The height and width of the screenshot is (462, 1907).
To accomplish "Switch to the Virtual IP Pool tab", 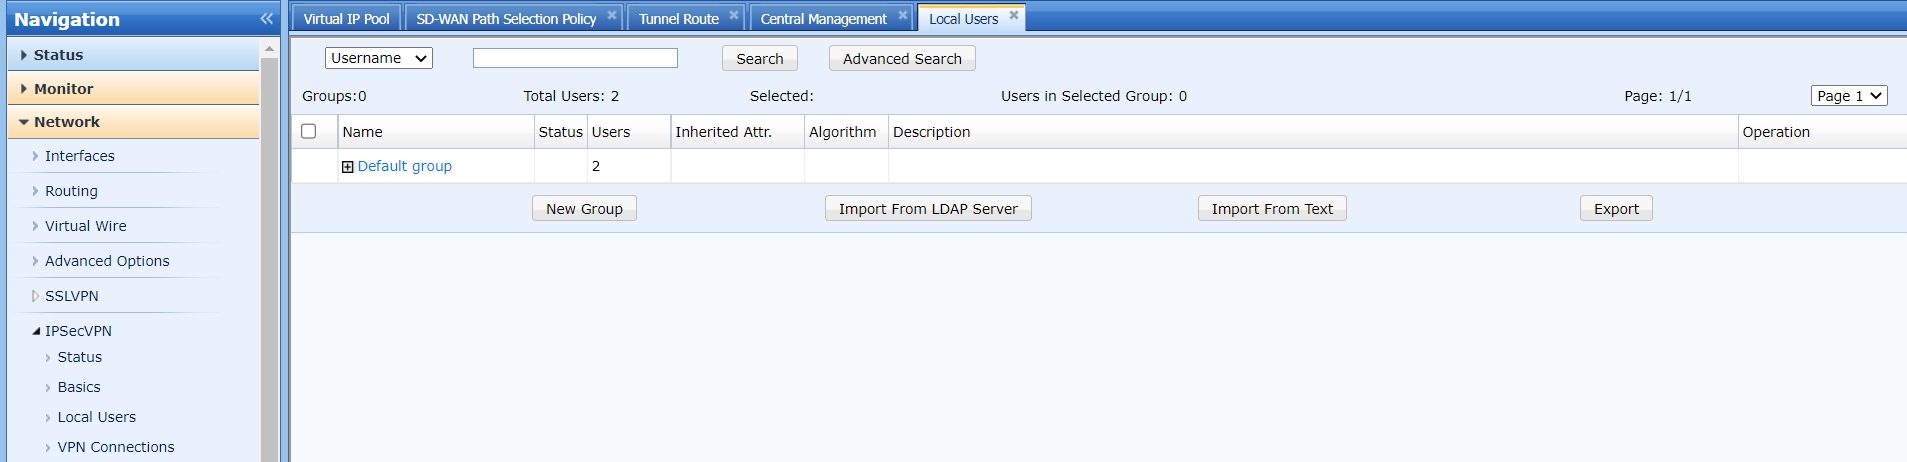I will [x=346, y=19].
